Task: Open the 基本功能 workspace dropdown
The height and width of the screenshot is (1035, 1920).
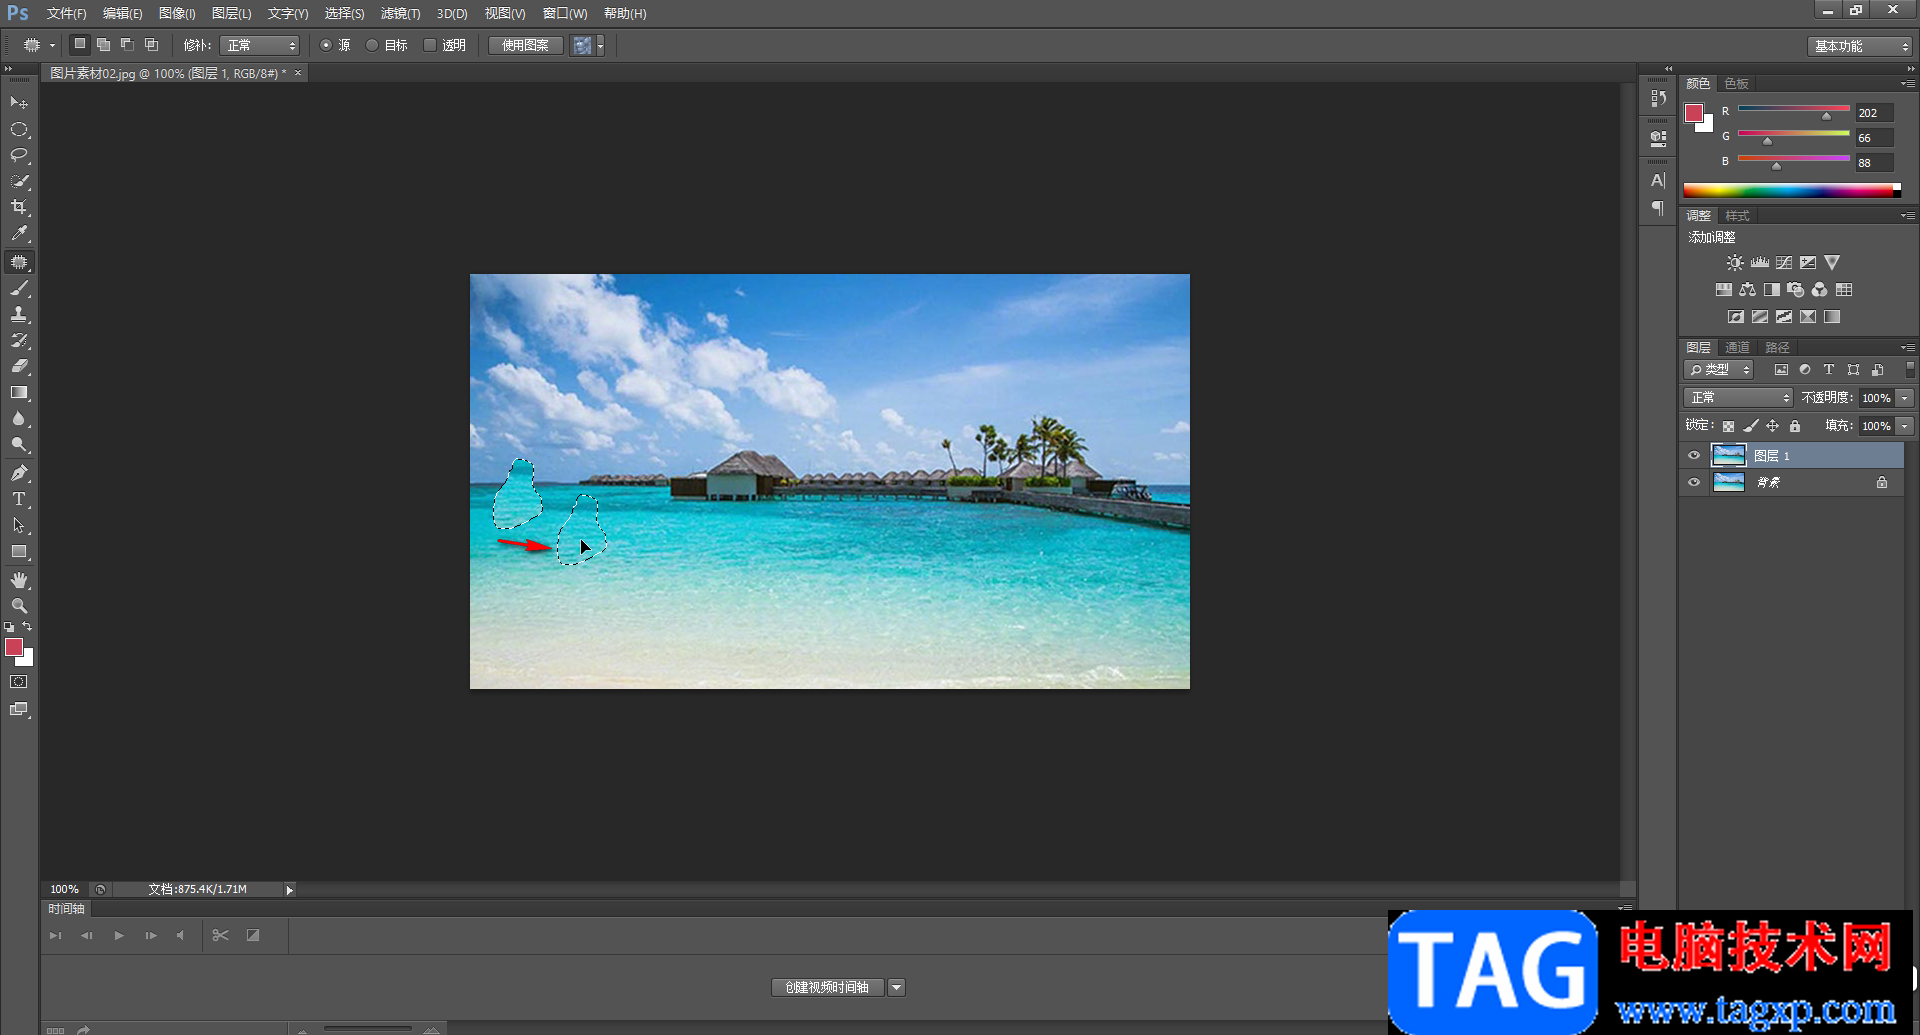Action: [1860, 46]
